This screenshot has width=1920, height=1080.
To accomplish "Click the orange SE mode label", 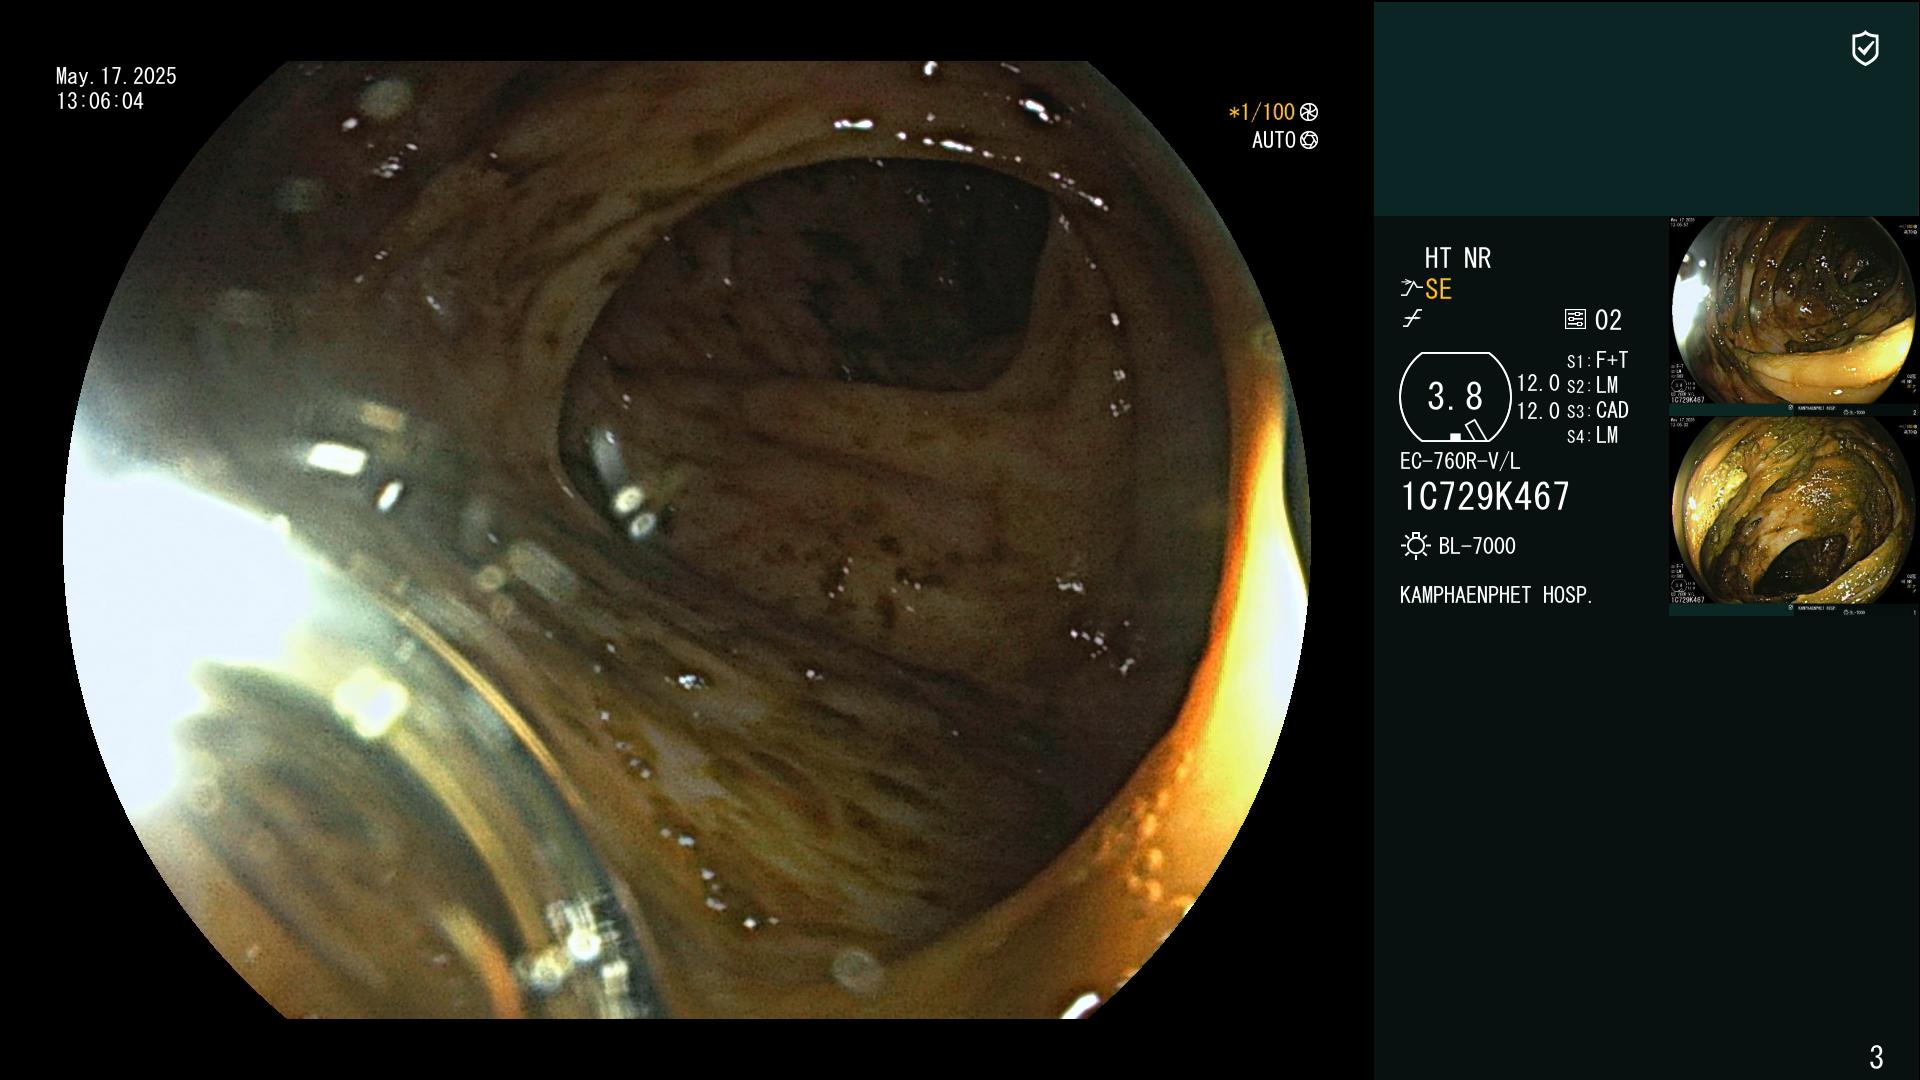I will click(1438, 290).
